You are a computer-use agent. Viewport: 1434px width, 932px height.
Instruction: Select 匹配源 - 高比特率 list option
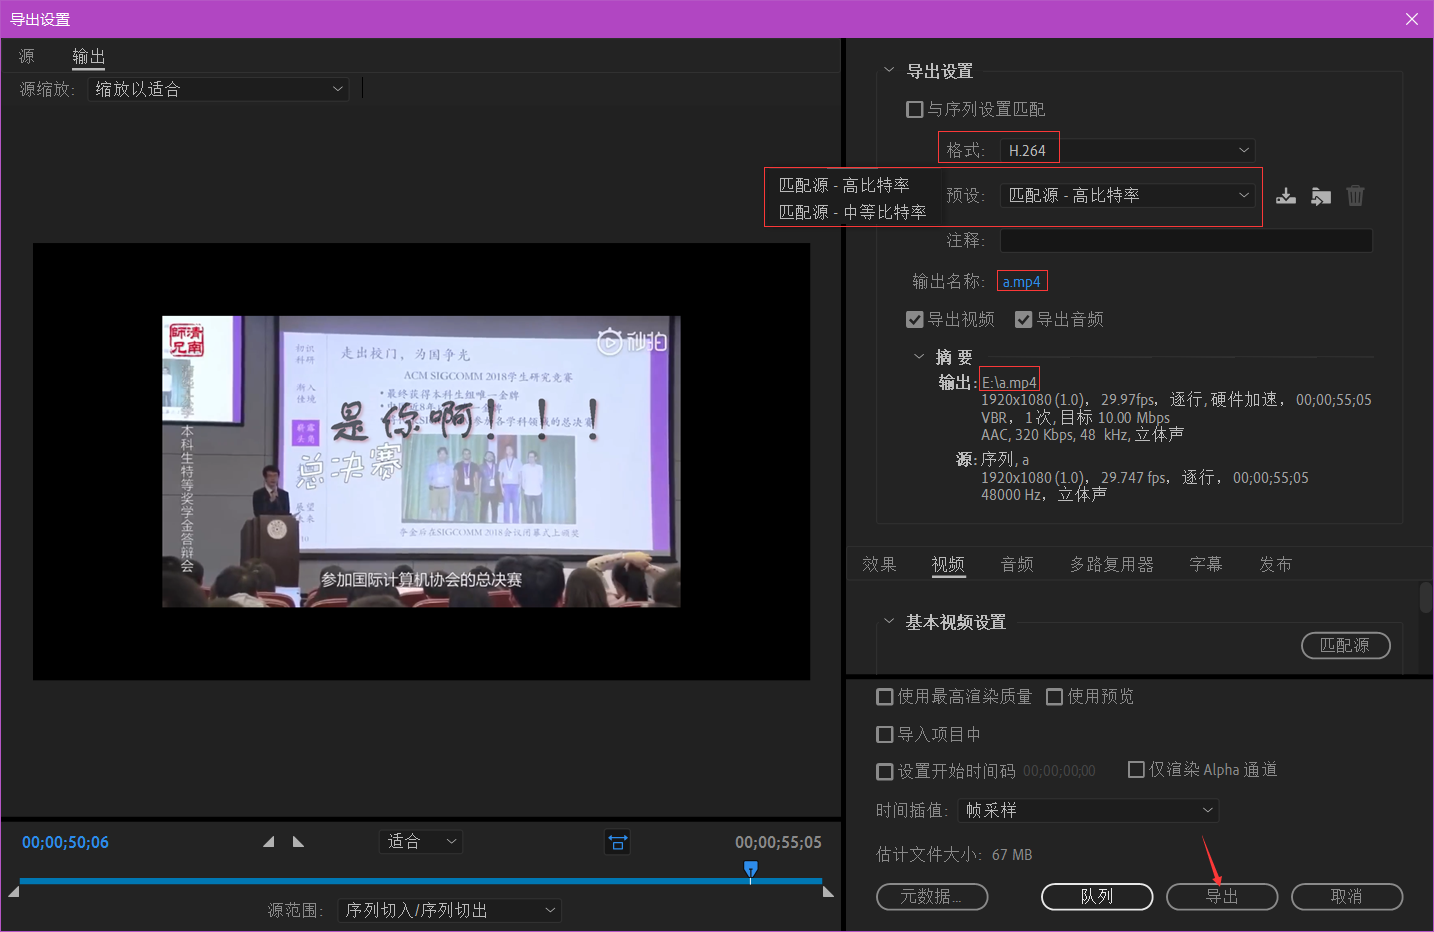(844, 185)
